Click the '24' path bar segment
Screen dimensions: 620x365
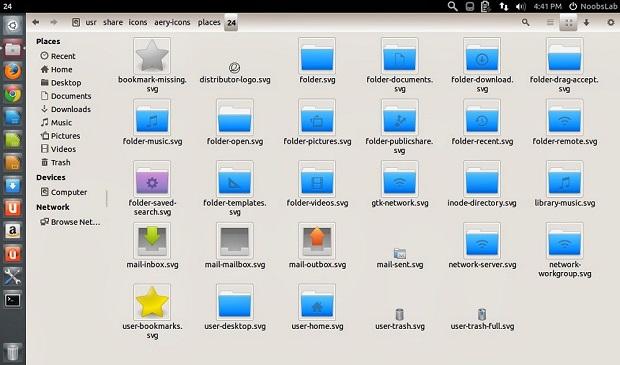pyautogui.click(x=231, y=23)
